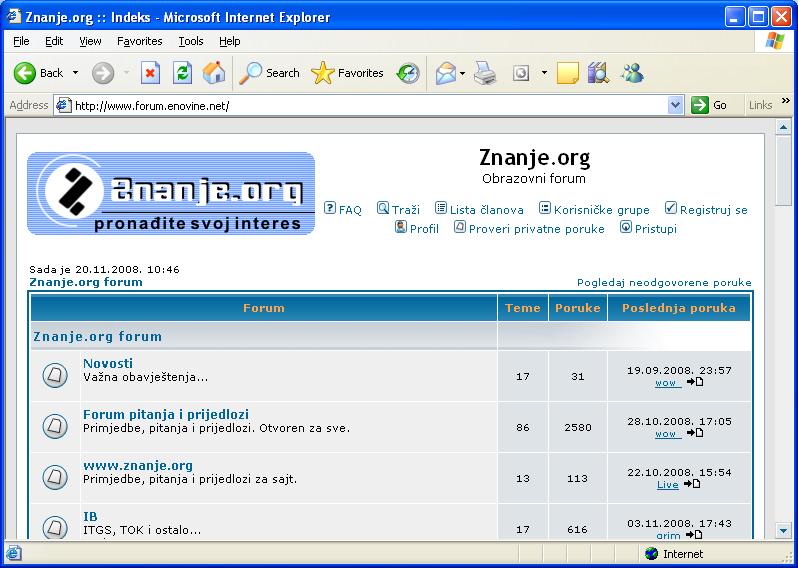View latest post icon in Novosti row
This screenshot has height=568, width=798.
click(x=695, y=382)
